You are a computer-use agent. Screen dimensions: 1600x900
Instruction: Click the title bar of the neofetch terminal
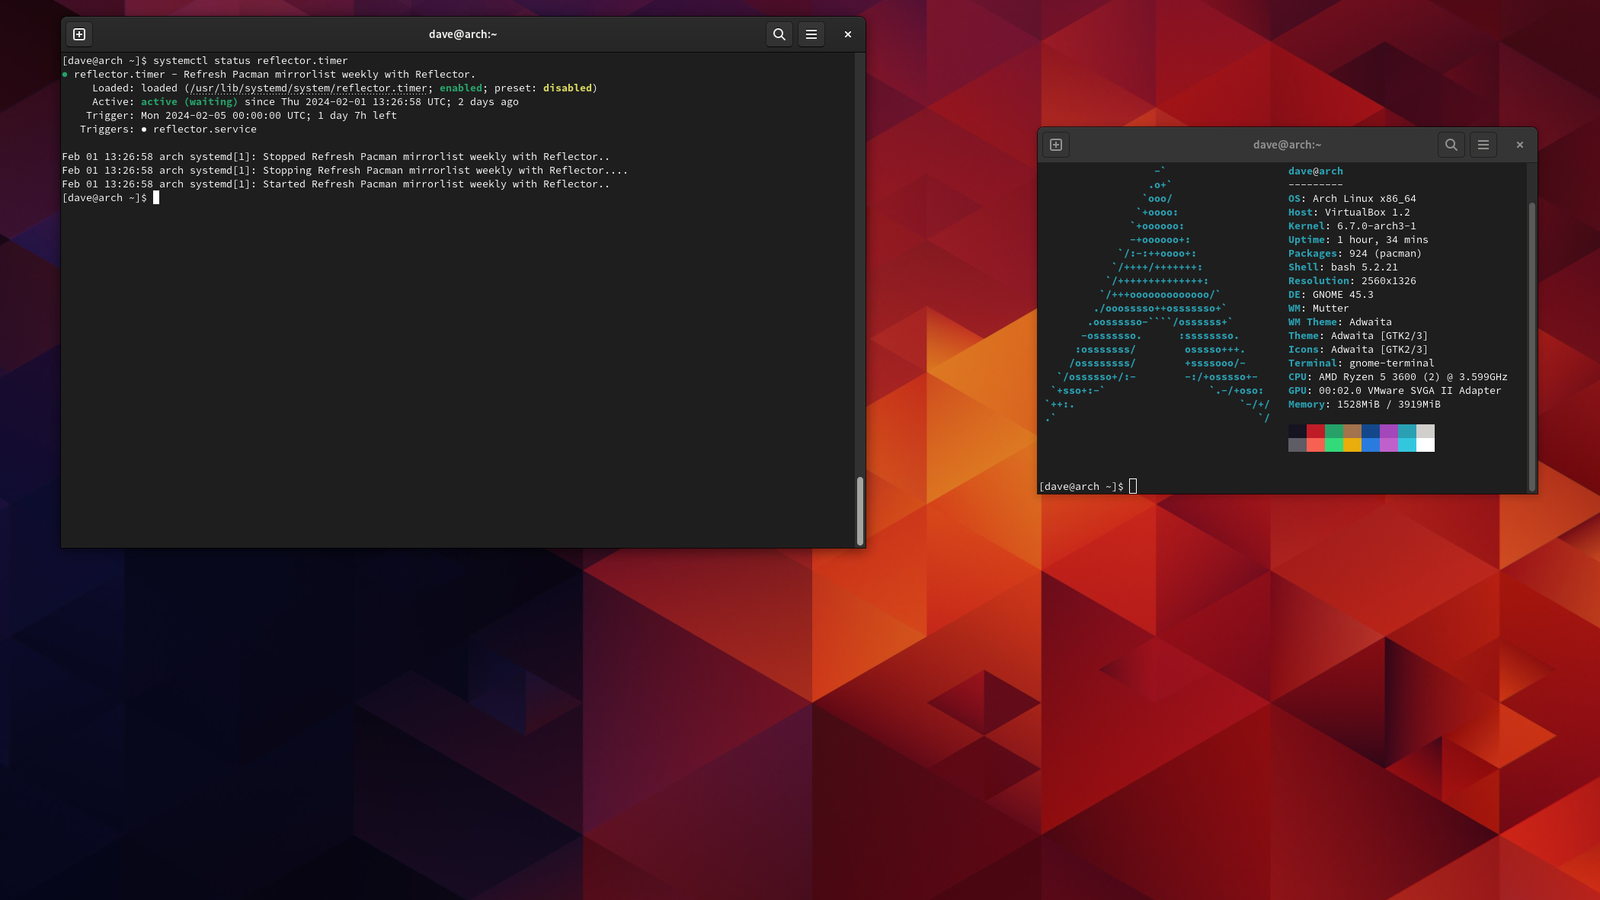[1286, 145]
